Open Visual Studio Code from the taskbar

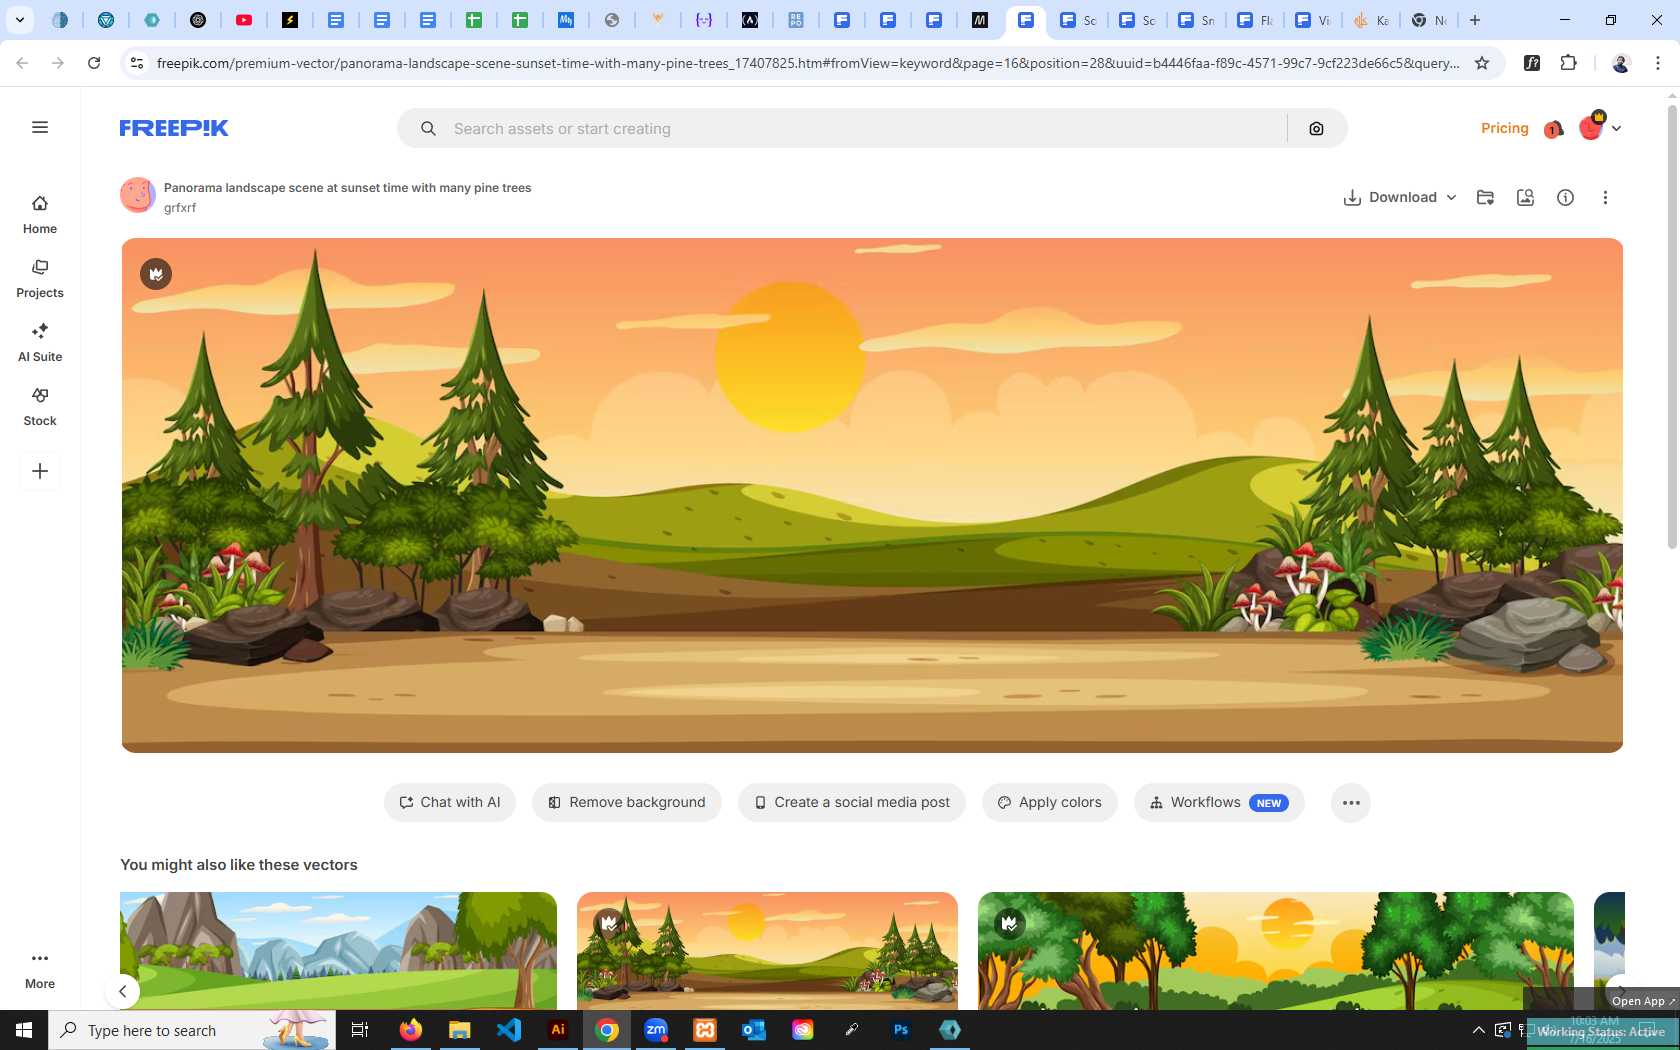[x=509, y=1030]
